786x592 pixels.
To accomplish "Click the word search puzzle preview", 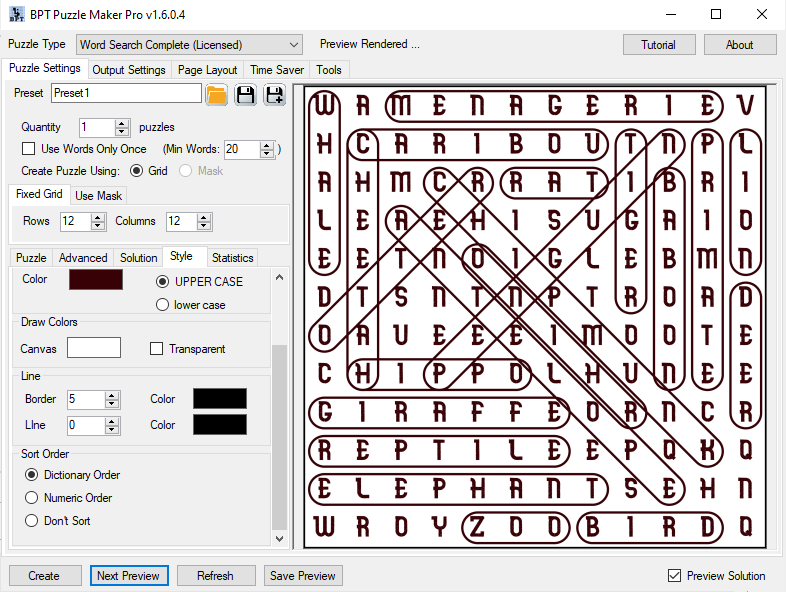I will click(535, 317).
